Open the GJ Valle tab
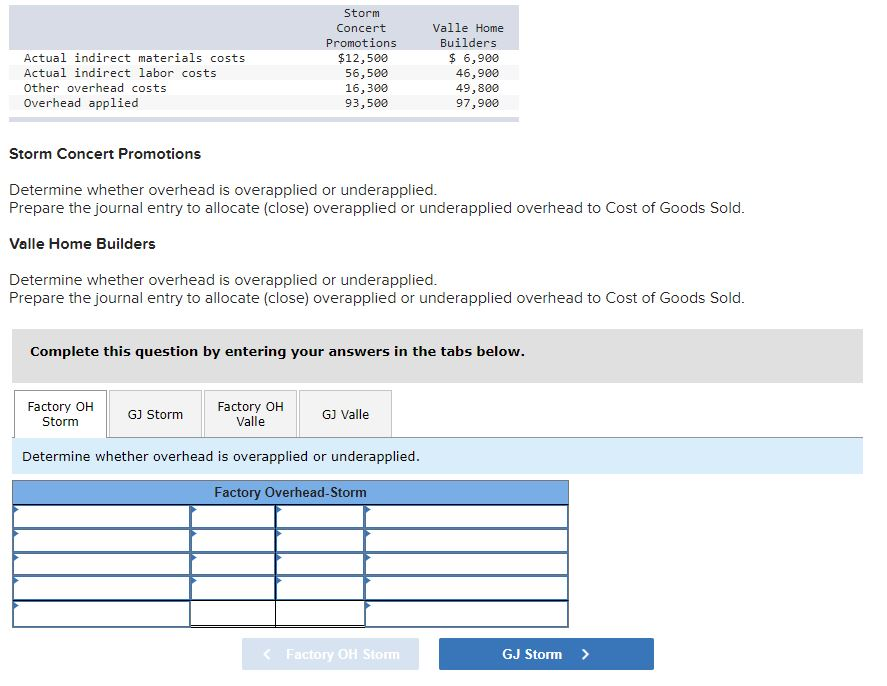This screenshot has width=887, height=686. click(x=345, y=414)
